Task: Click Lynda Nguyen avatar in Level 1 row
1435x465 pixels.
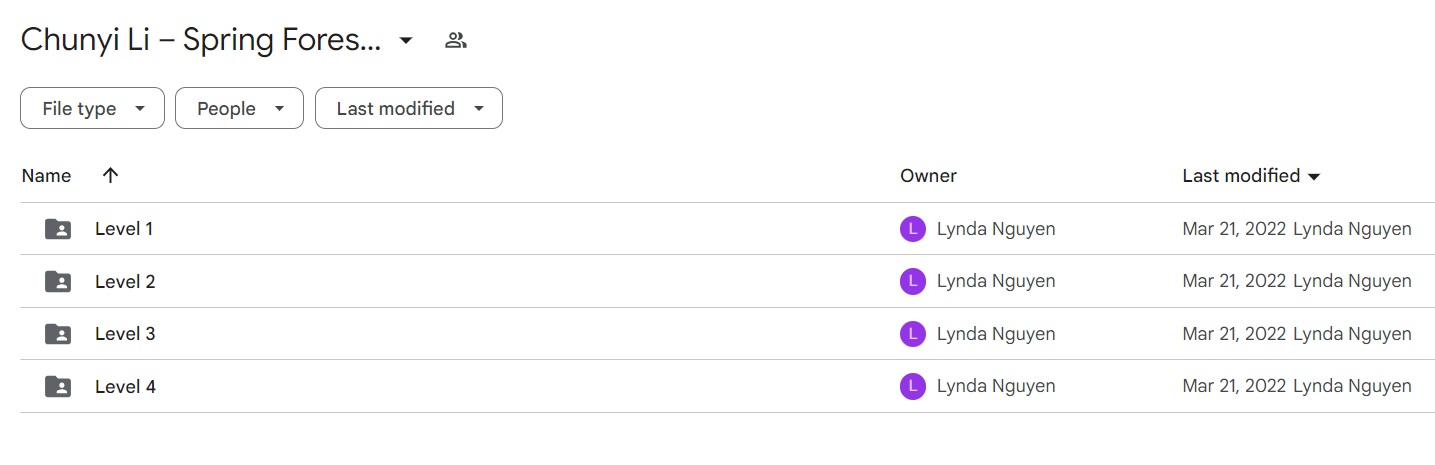Action: click(x=913, y=229)
